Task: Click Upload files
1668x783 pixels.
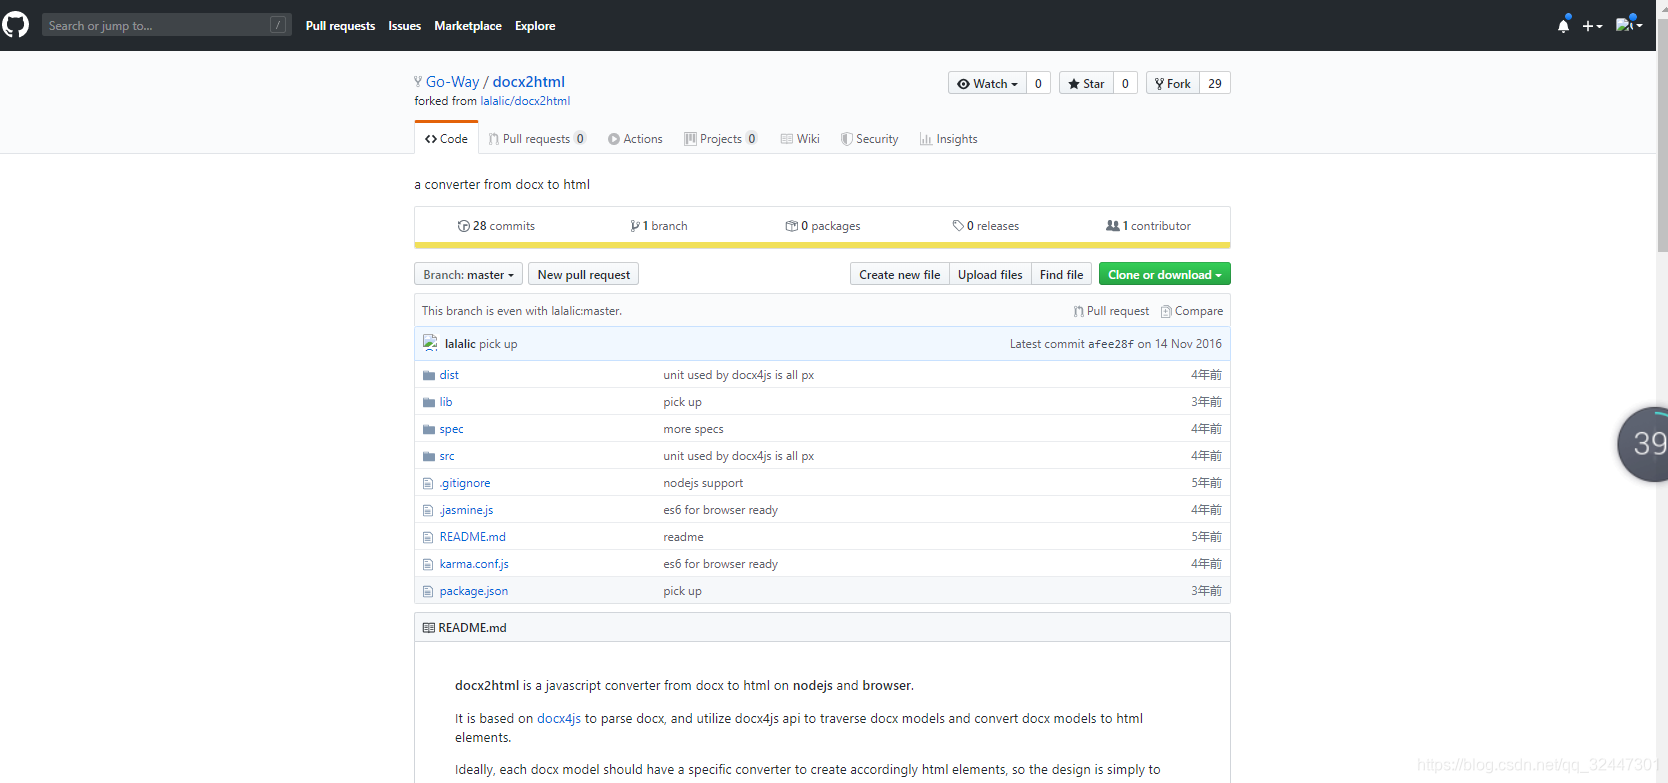Action: (x=990, y=274)
